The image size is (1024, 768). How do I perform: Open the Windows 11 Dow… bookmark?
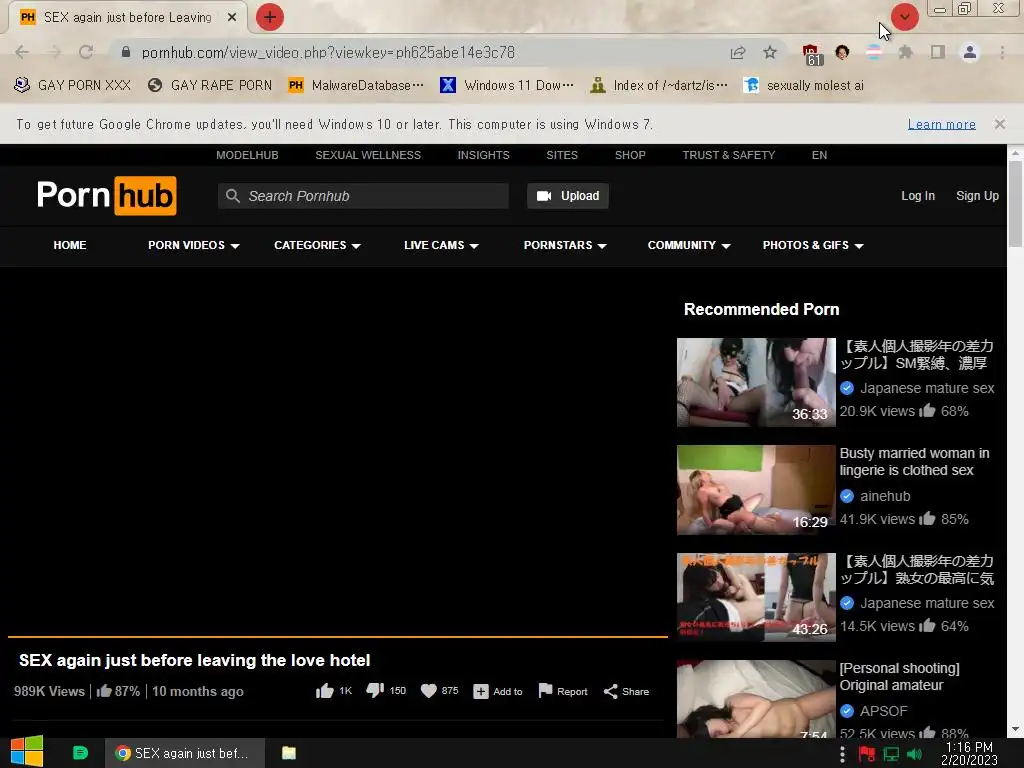tap(507, 85)
